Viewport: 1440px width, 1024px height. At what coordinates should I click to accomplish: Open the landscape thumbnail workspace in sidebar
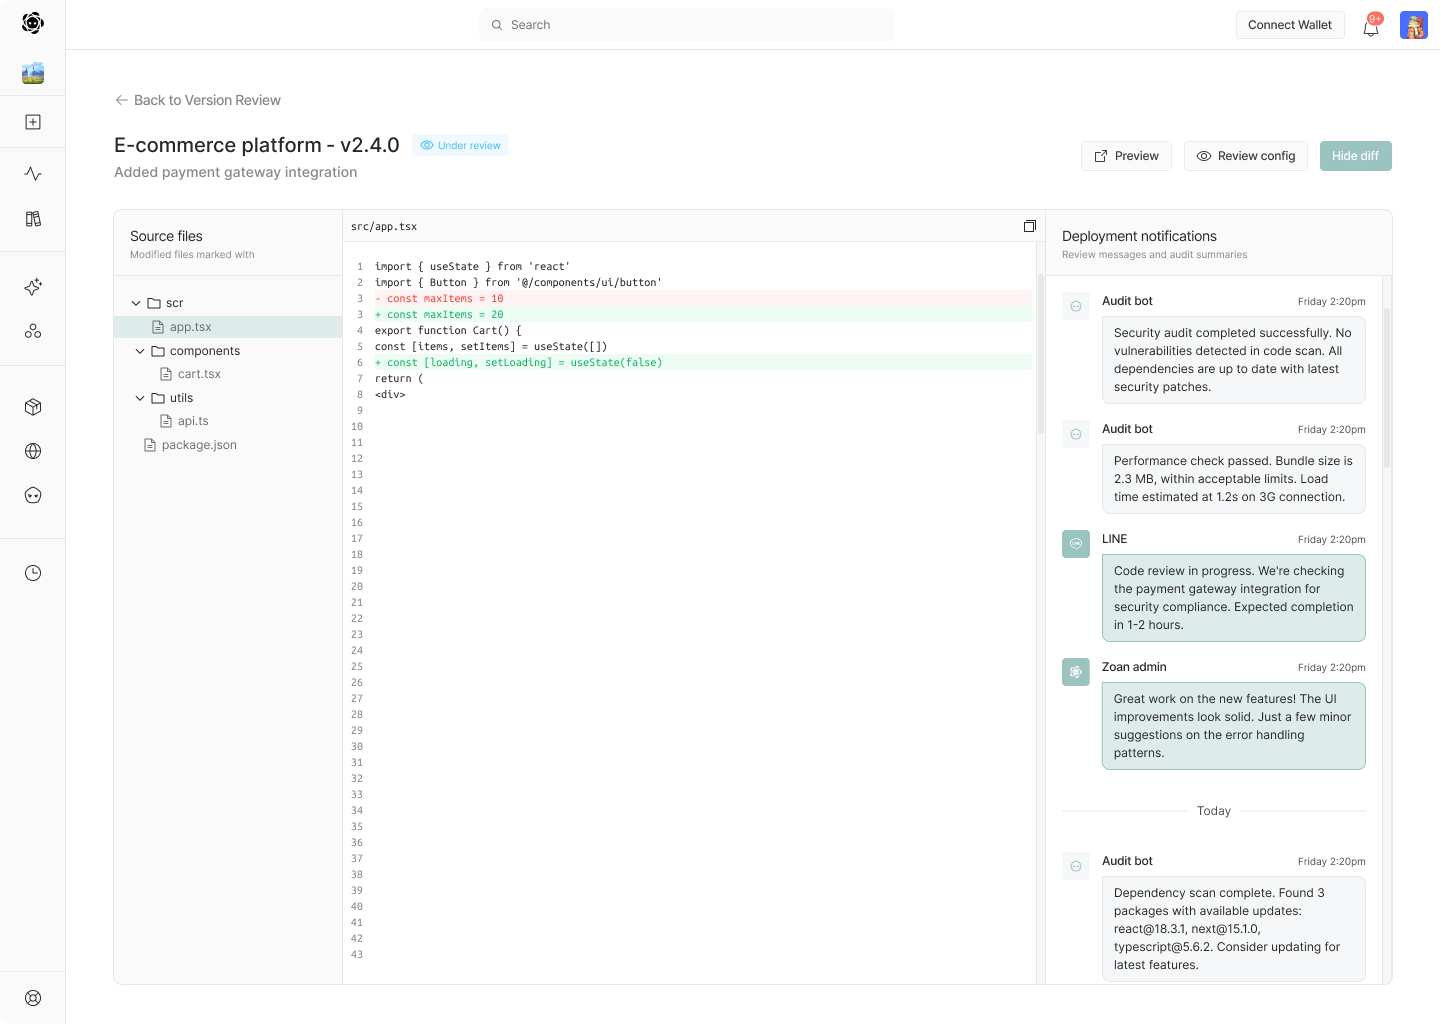[33, 72]
